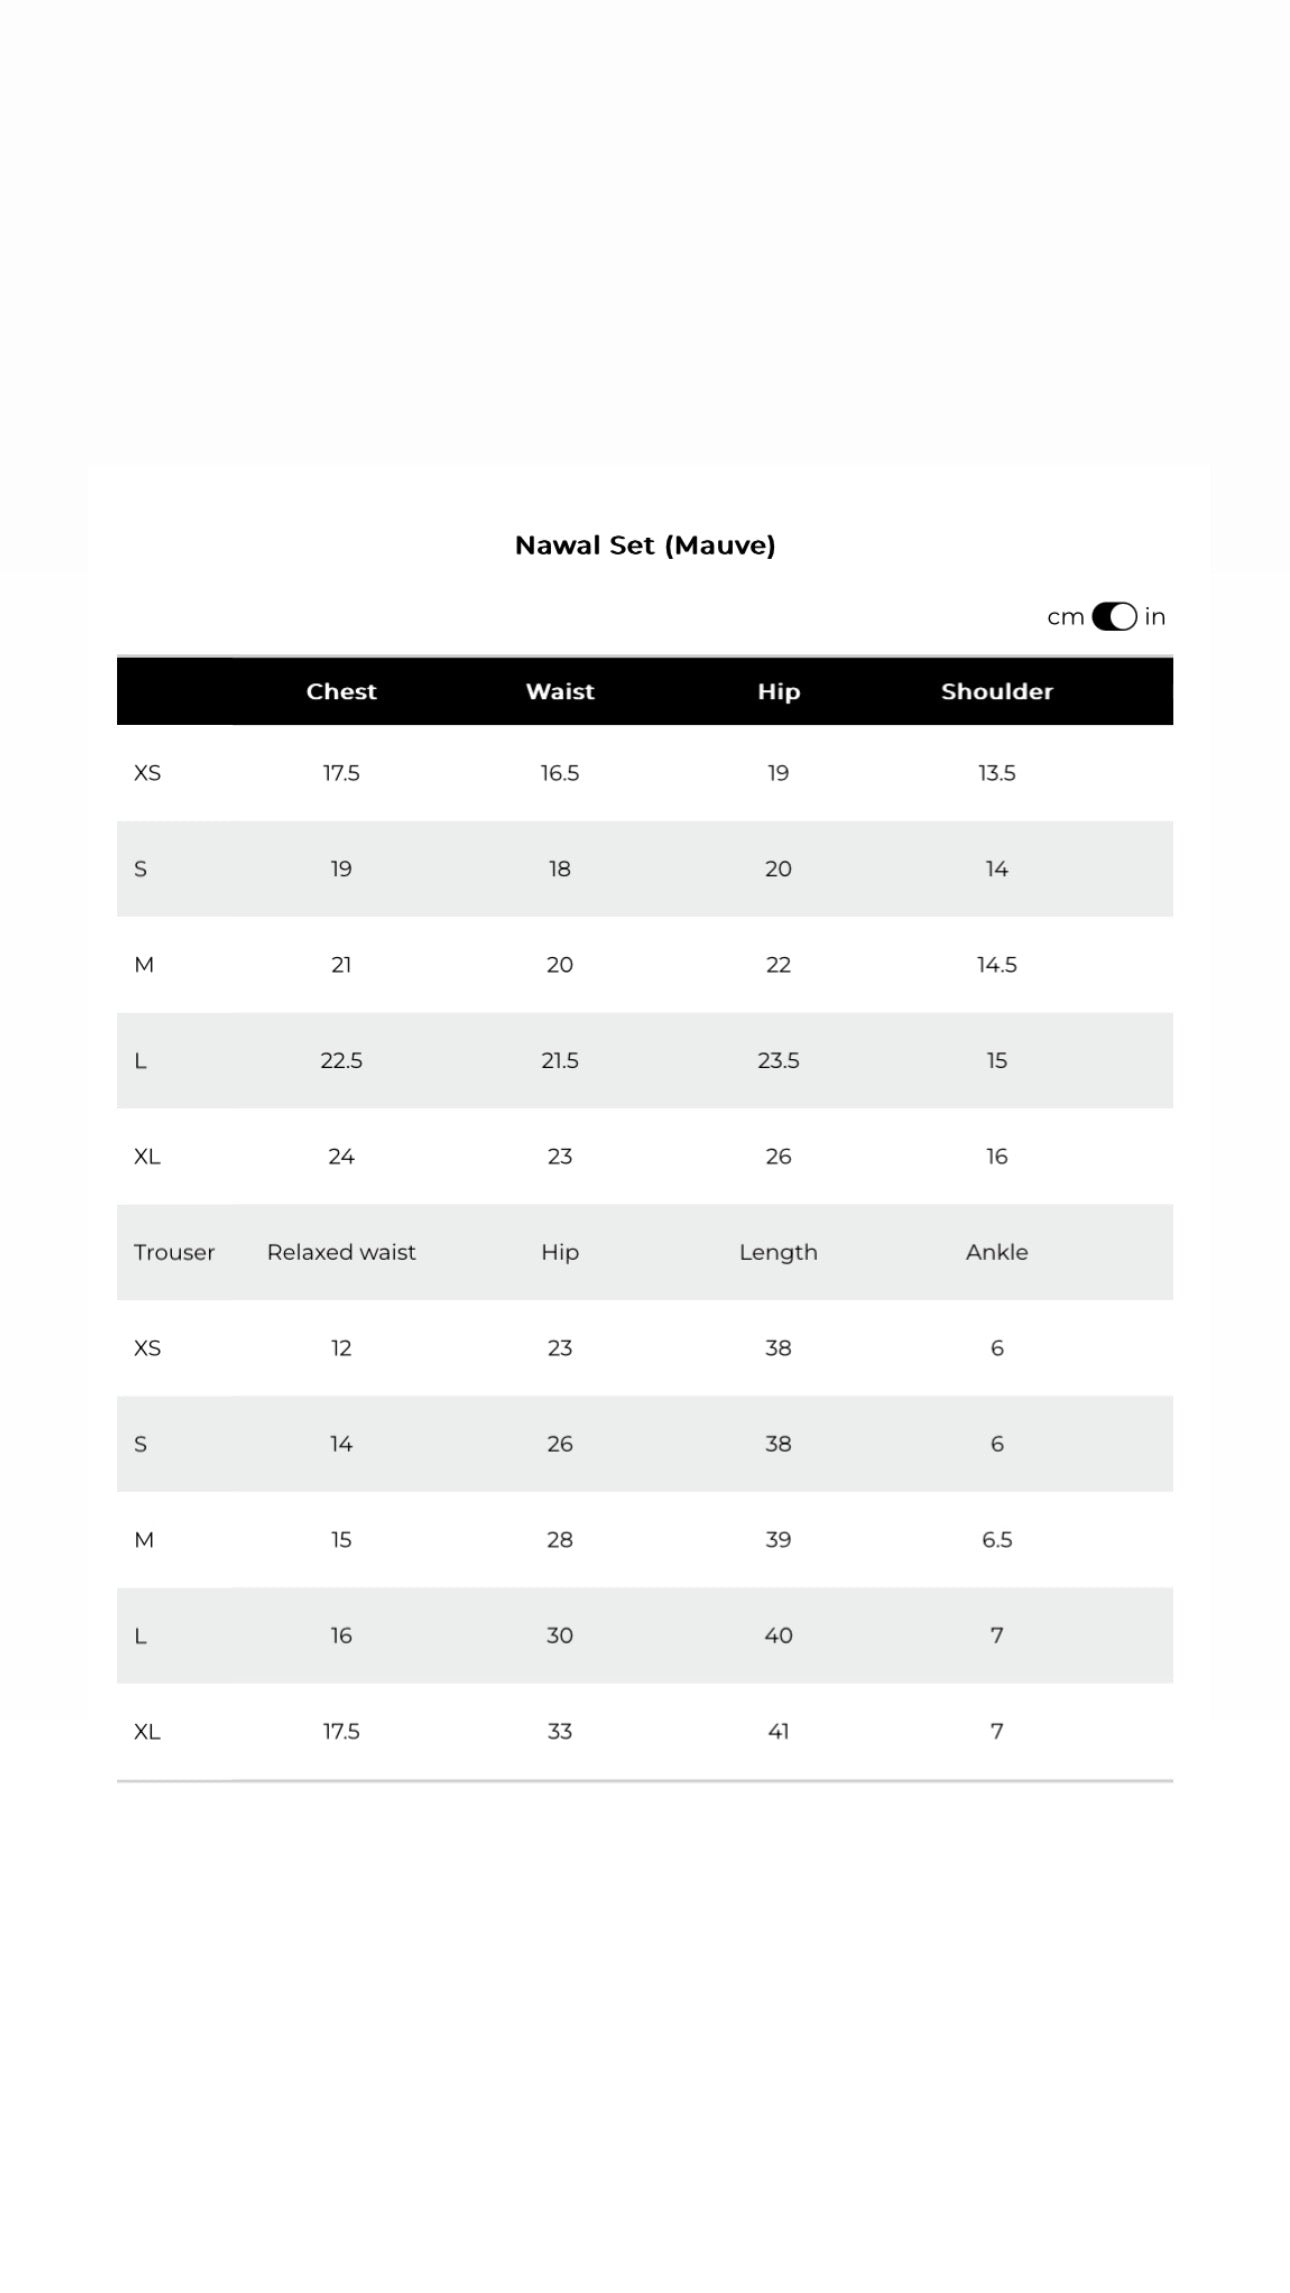Click the Hip header in the black bar
This screenshot has width=1290, height=2293.
(x=778, y=691)
